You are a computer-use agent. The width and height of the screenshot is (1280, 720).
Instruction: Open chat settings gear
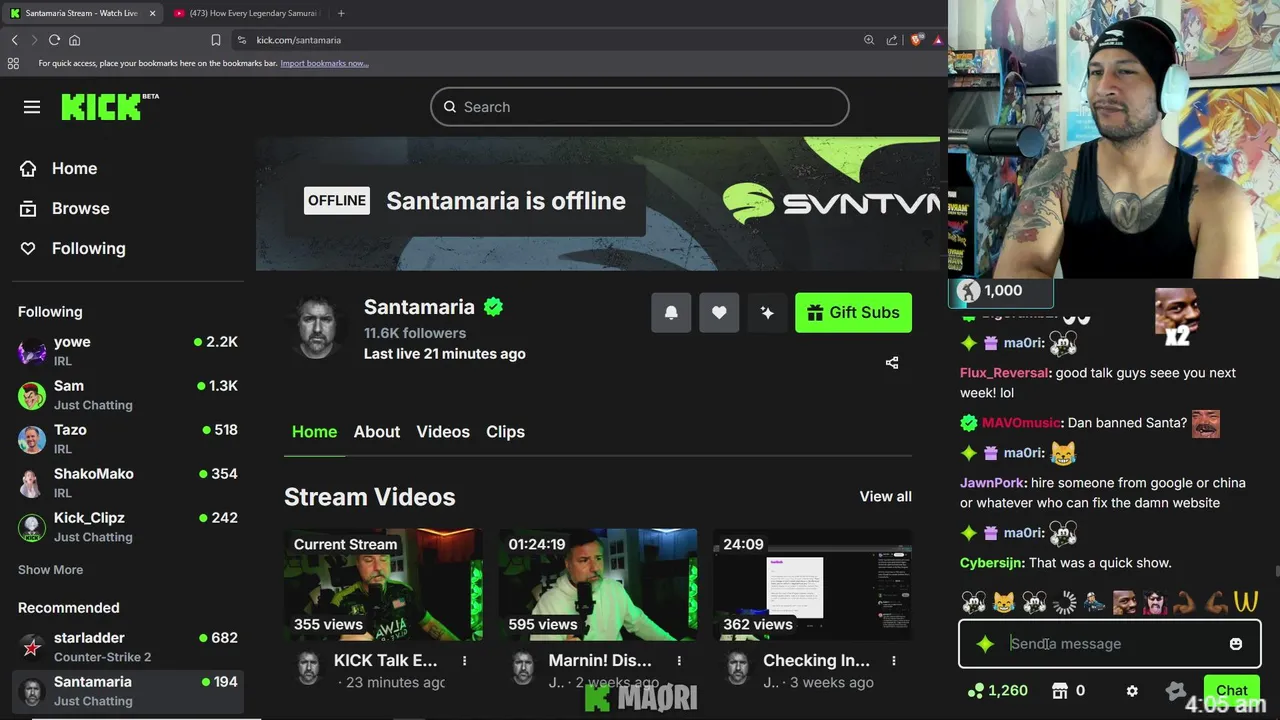1132,690
